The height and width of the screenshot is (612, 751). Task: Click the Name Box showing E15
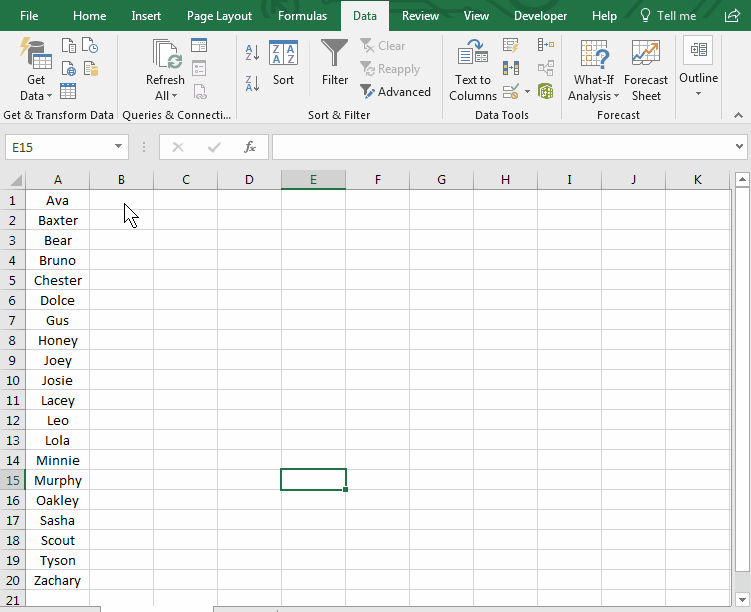pyautogui.click(x=58, y=147)
